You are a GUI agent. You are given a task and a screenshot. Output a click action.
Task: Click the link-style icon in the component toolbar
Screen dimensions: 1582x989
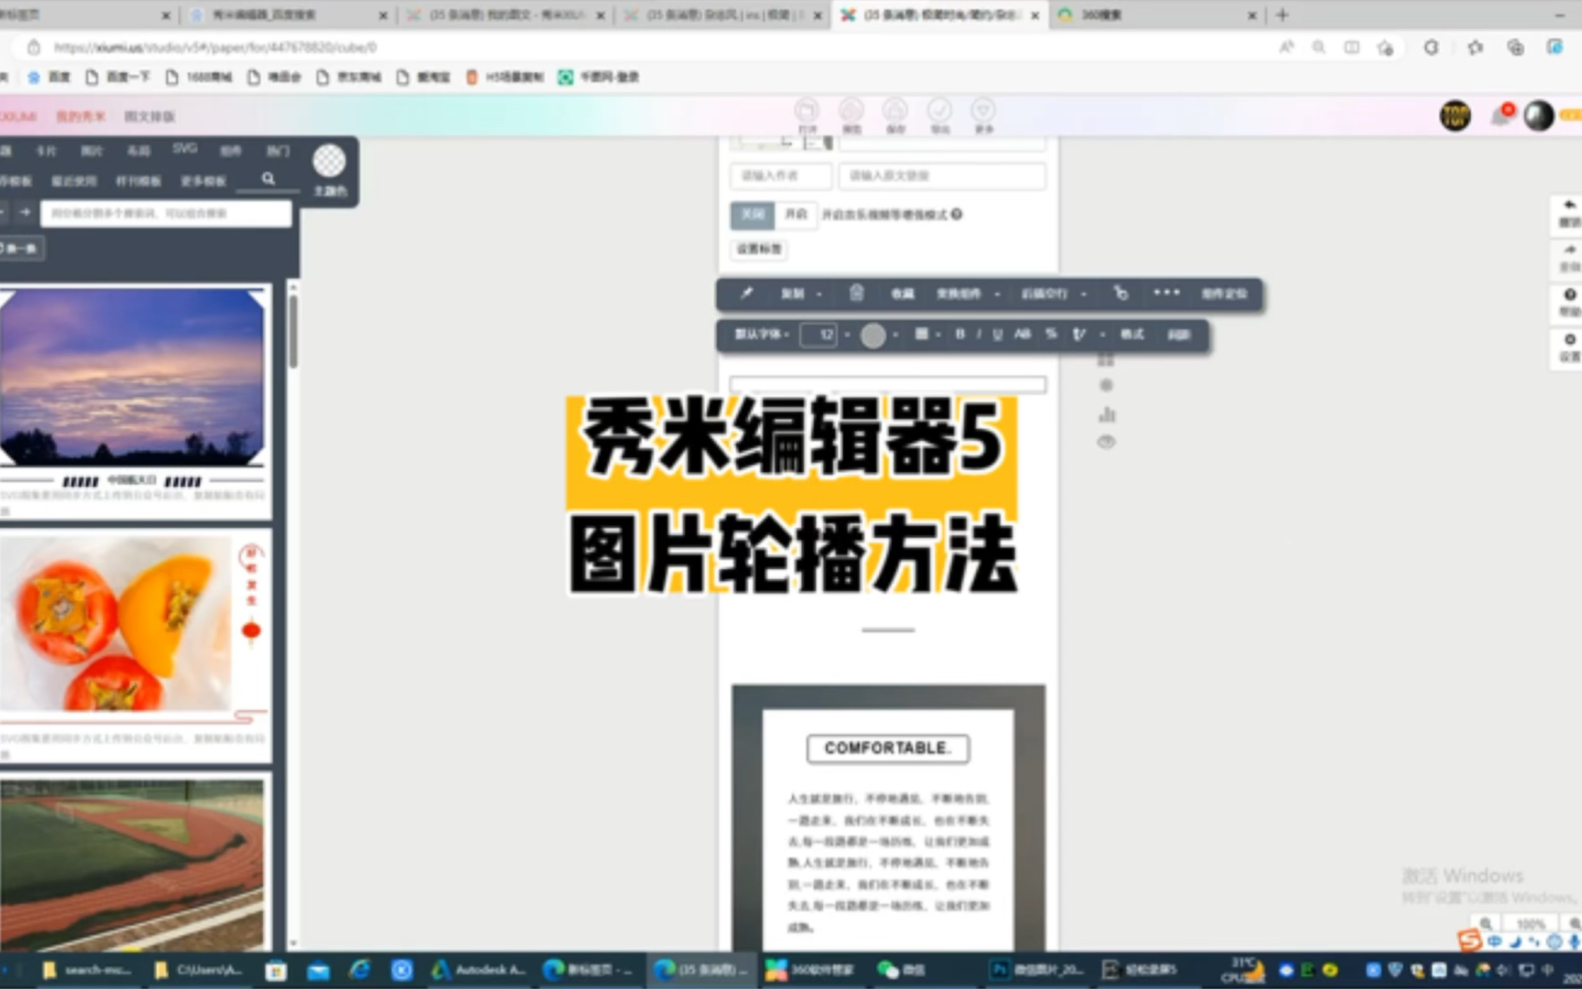[1120, 293]
